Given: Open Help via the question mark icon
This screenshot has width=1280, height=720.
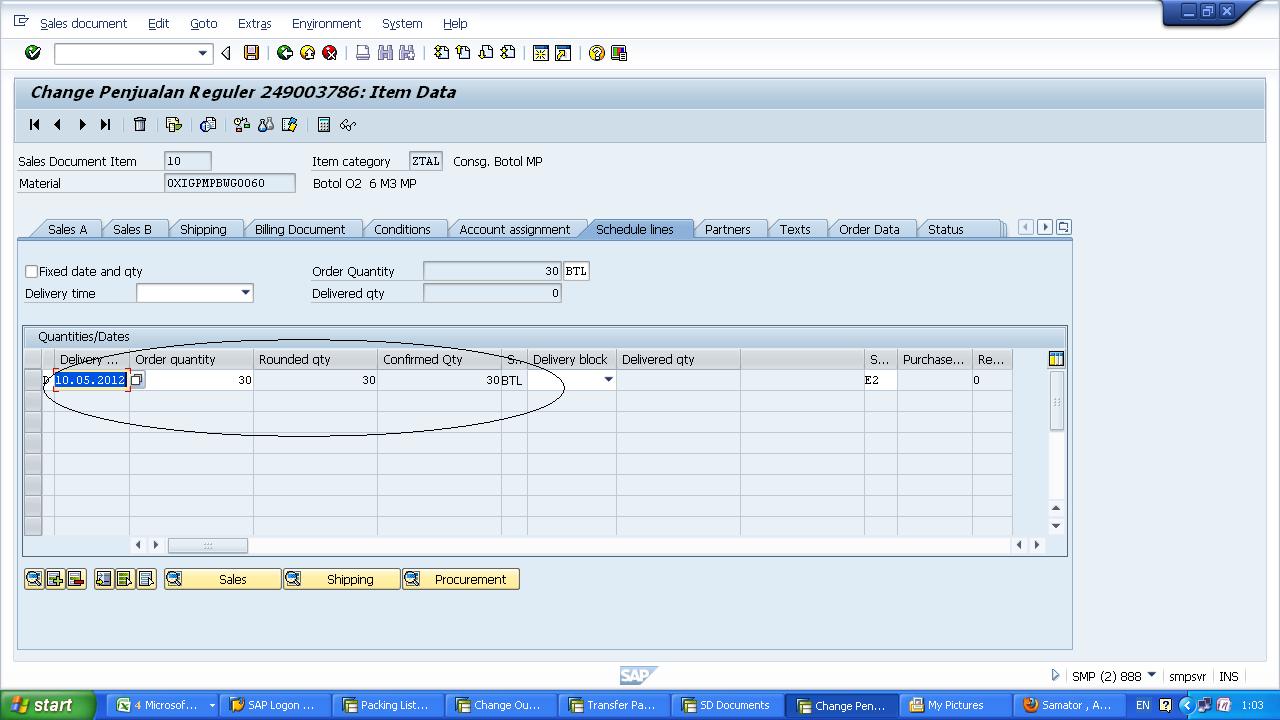Looking at the screenshot, I should [x=597, y=53].
